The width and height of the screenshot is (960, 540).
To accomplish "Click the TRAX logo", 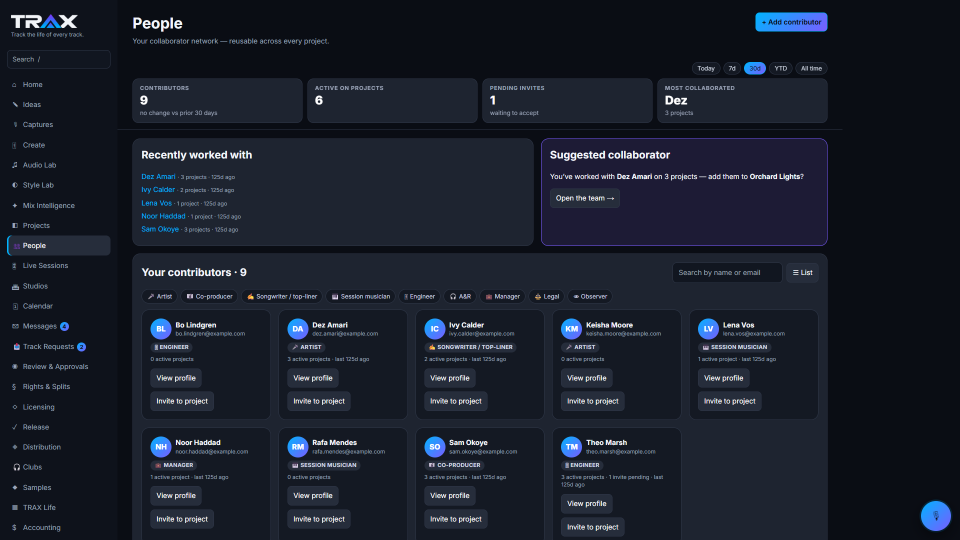I will pos(44,22).
